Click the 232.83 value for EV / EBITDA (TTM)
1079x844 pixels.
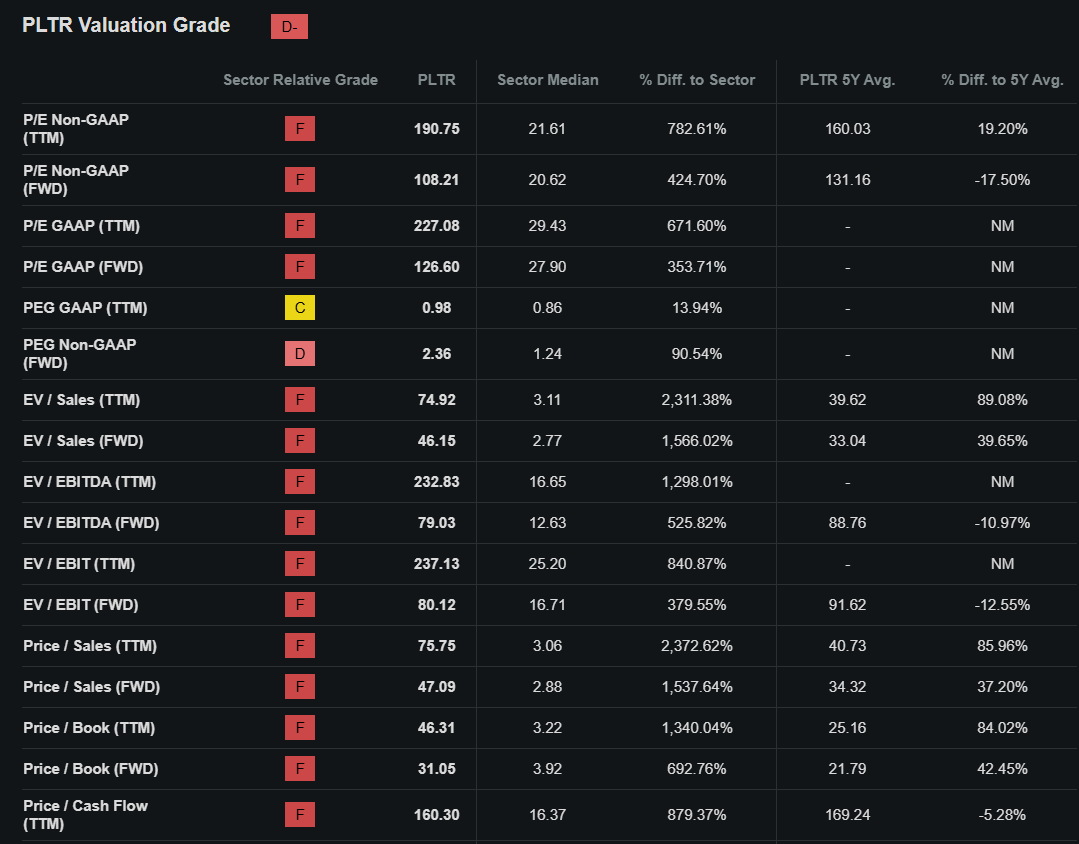[x=437, y=482]
